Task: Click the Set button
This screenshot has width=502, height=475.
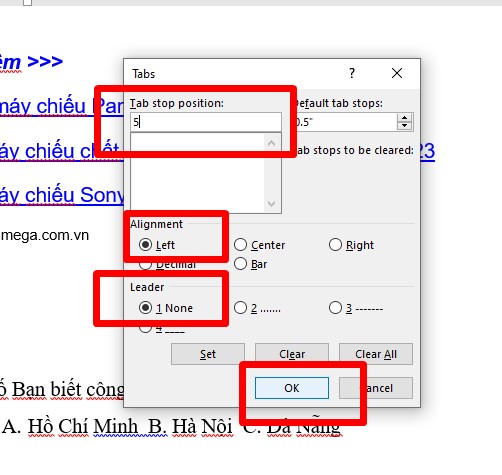Action: (x=208, y=354)
